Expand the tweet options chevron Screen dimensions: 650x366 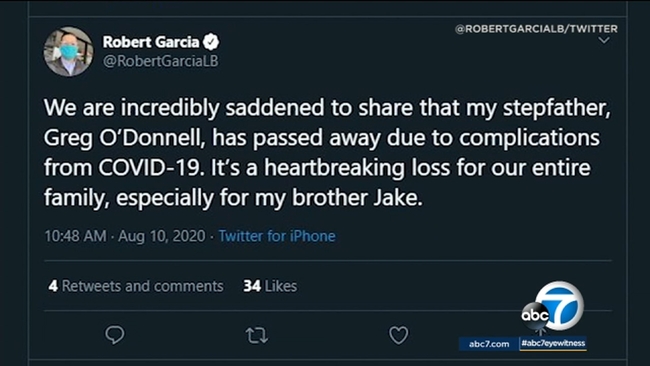[604, 40]
